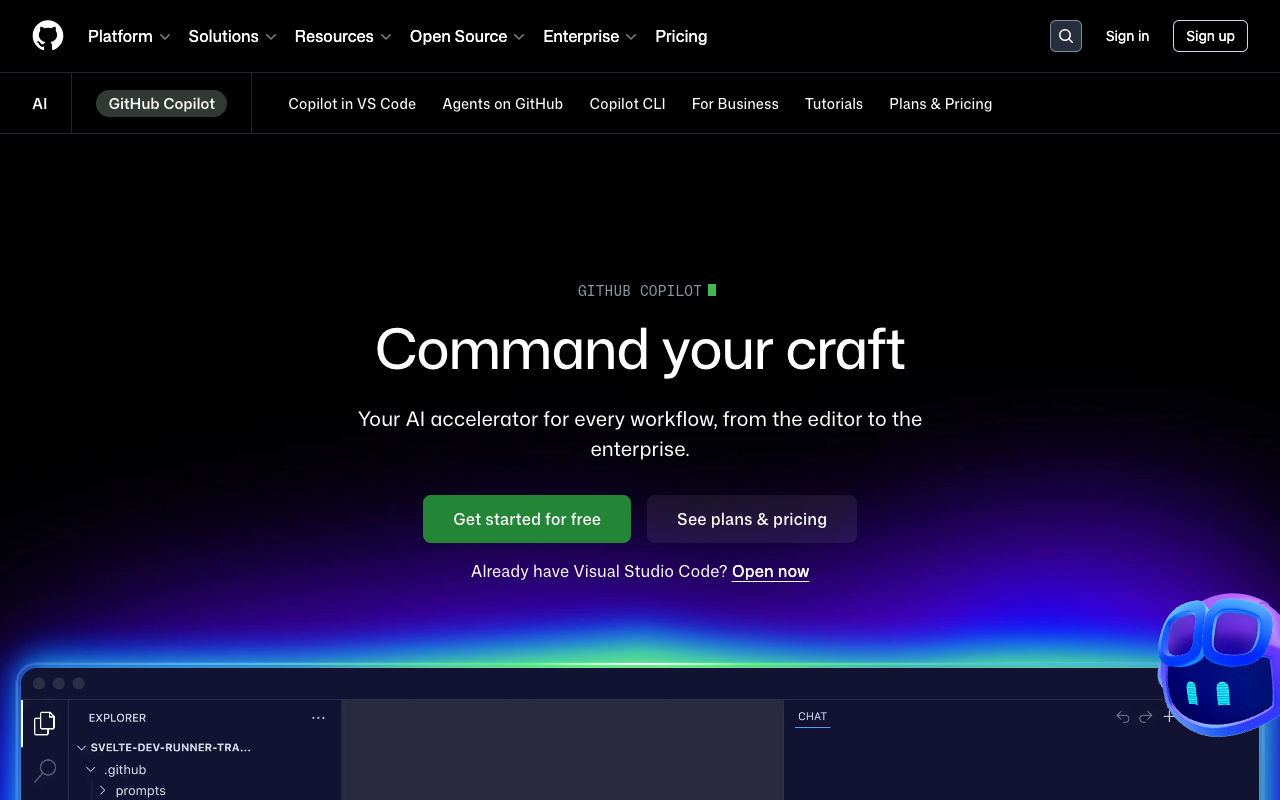This screenshot has height=800, width=1280.
Task: Open the Solutions dropdown menu
Action: (x=232, y=36)
